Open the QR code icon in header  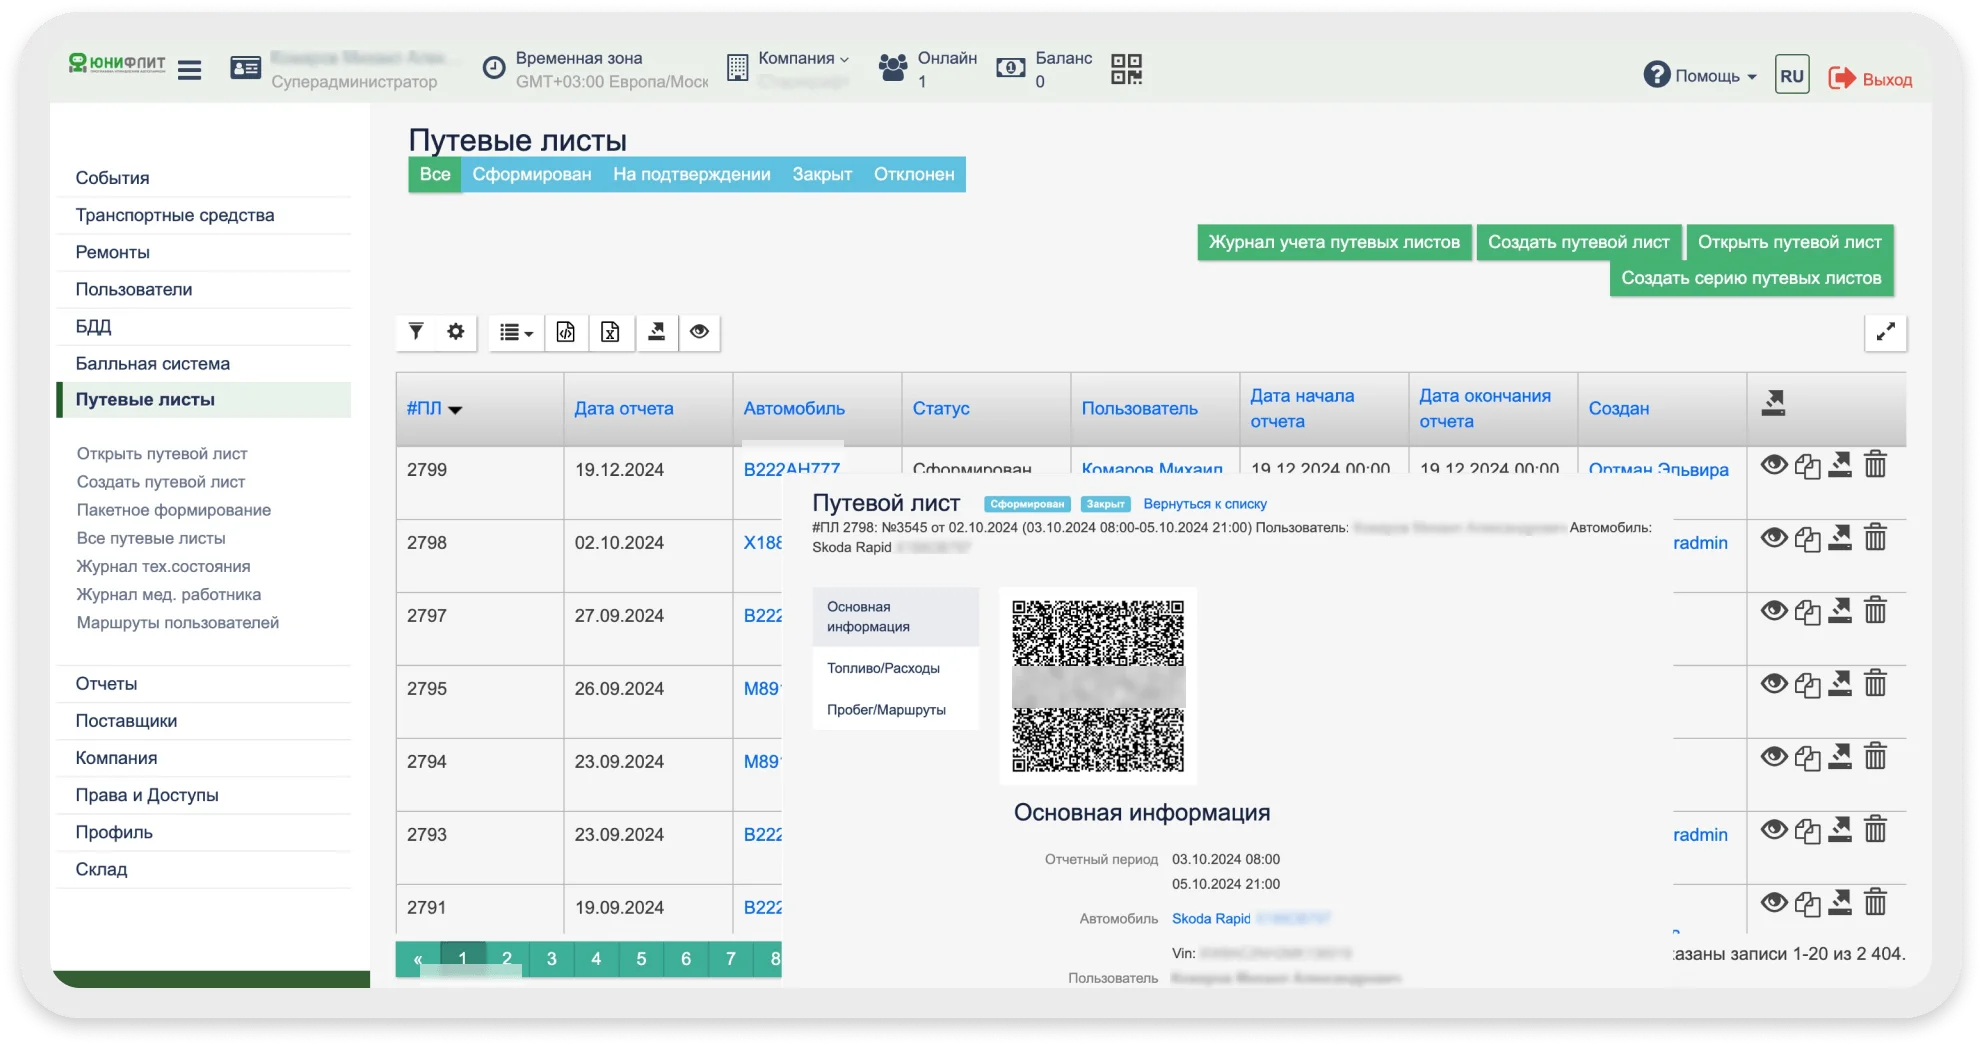1126,69
